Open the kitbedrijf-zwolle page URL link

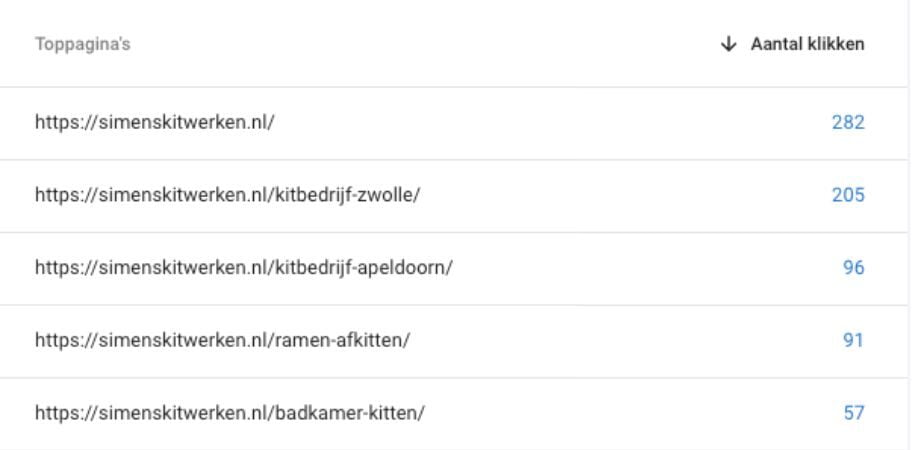[x=227, y=195]
